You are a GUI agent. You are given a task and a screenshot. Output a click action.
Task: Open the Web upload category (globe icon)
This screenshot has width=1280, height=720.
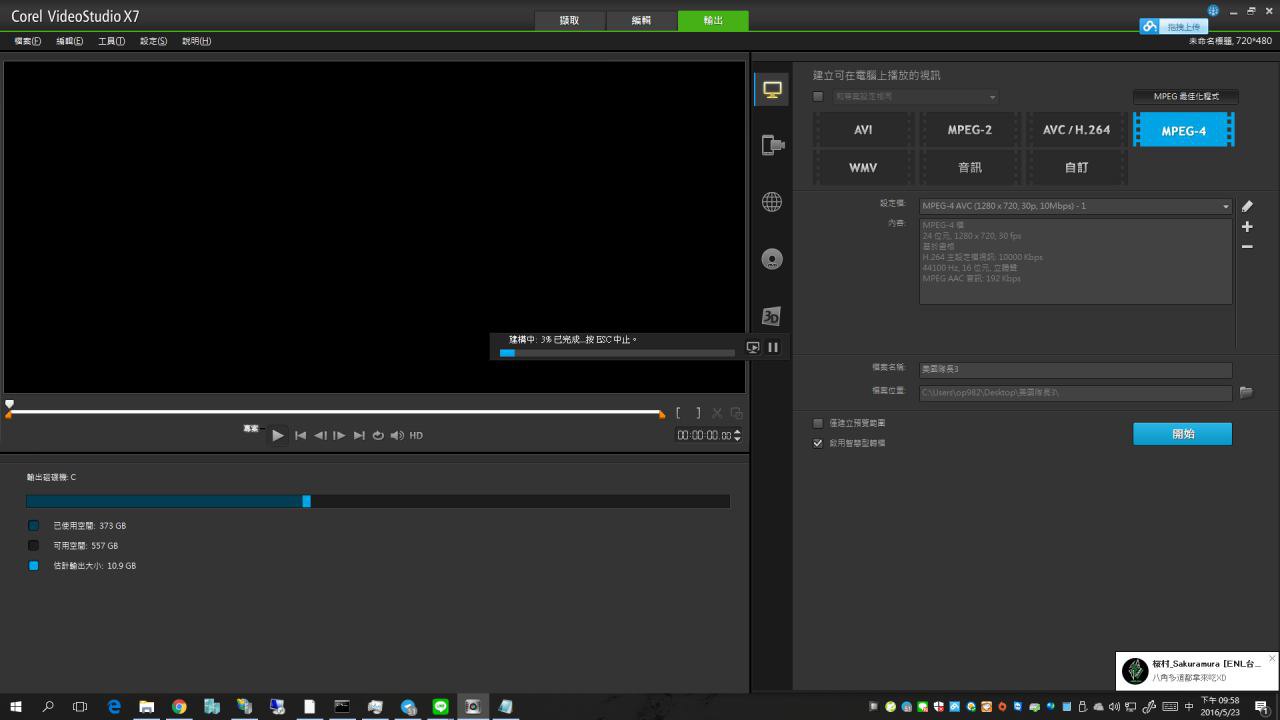(772, 202)
